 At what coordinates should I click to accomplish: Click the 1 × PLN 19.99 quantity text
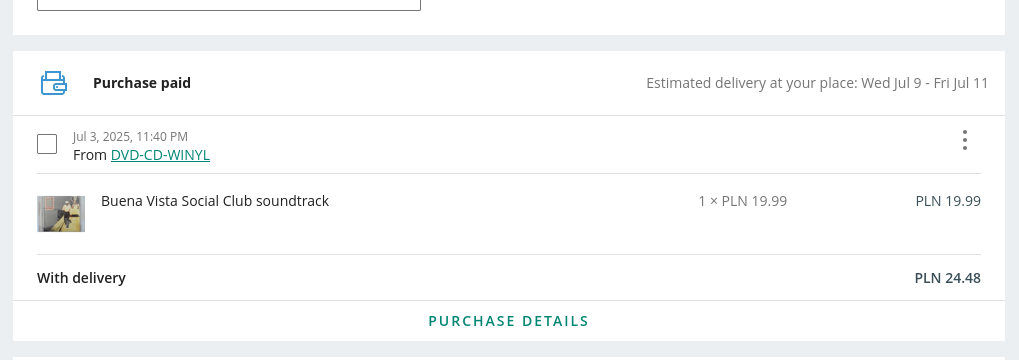pyautogui.click(x=743, y=201)
